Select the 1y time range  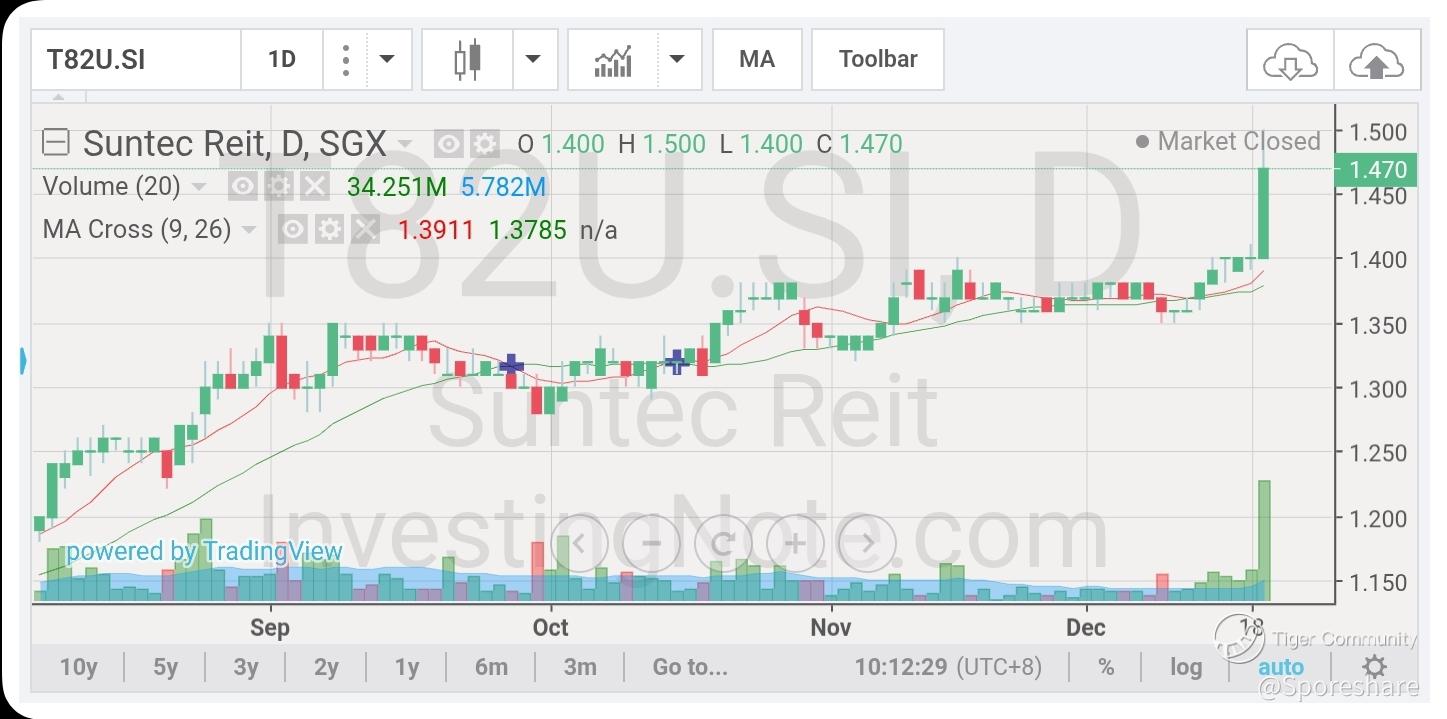click(x=406, y=667)
